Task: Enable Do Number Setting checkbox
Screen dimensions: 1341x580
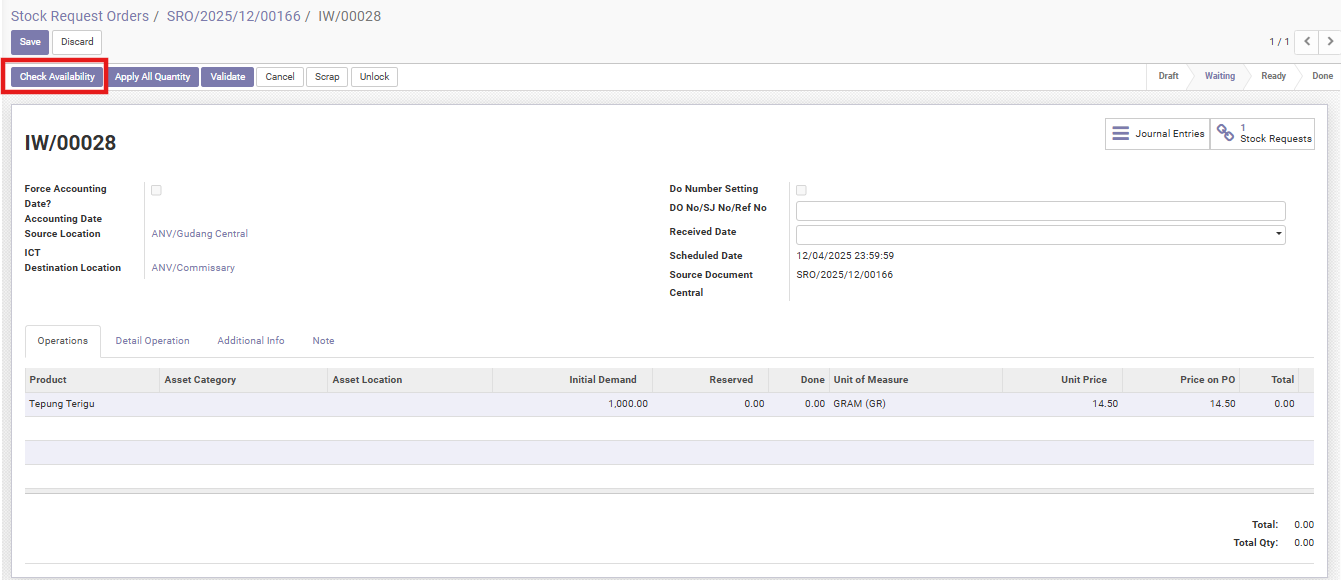Action: [x=801, y=190]
